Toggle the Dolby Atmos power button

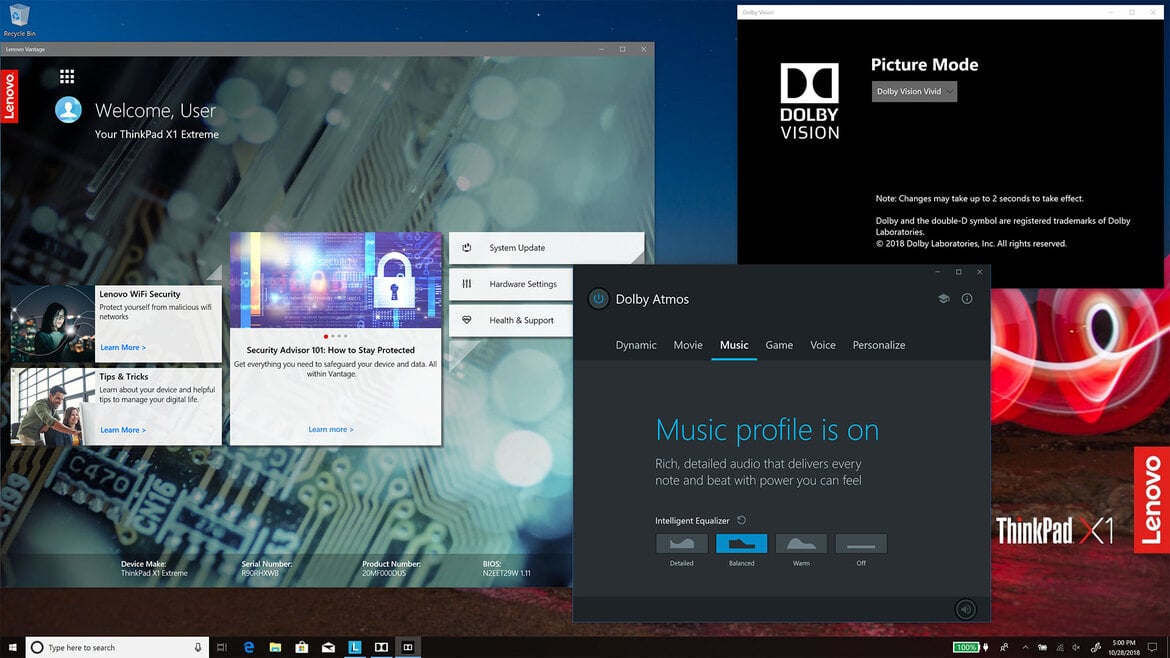(598, 299)
